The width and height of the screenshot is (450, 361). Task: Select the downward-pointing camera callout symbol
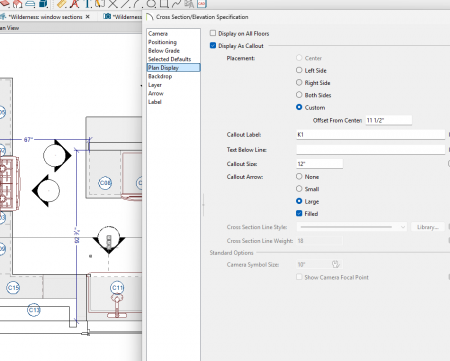click(x=109, y=240)
